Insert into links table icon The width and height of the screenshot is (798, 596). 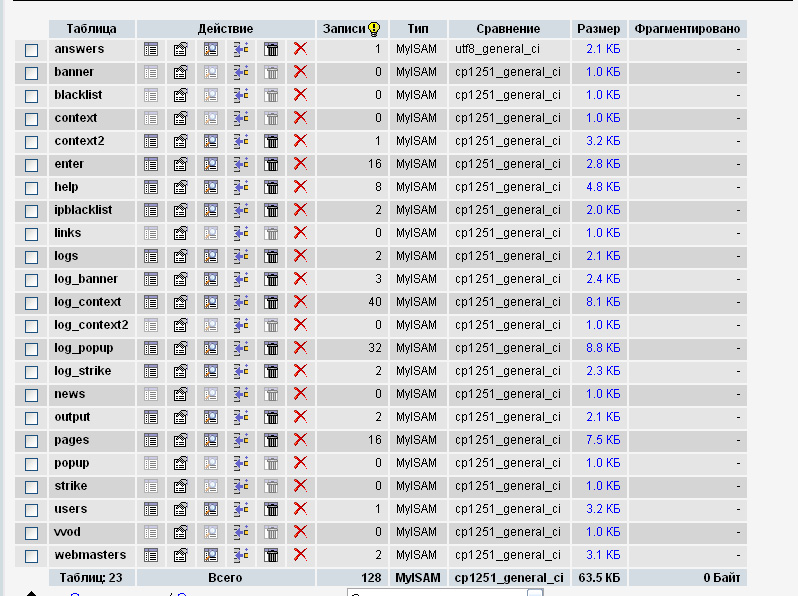click(241, 233)
